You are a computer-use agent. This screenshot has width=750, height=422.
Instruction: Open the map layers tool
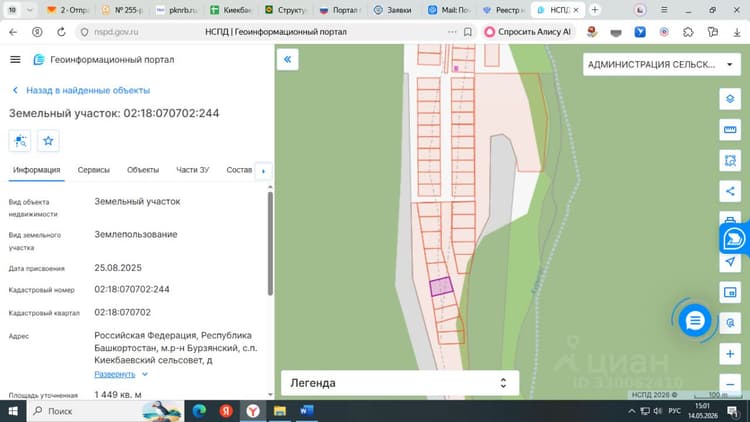730,99
